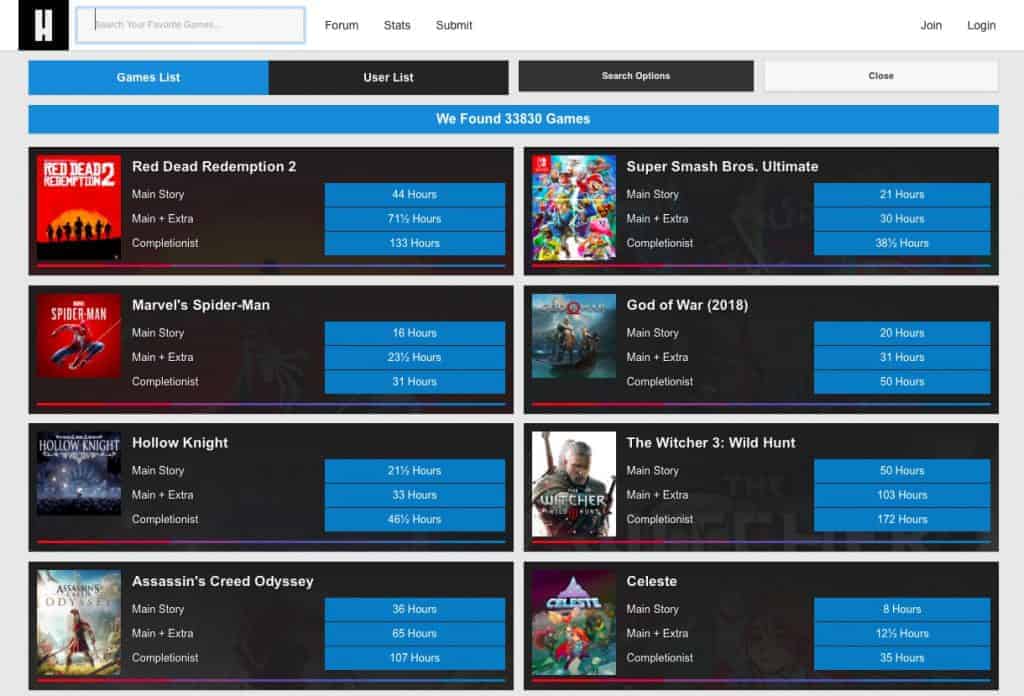Select The Witcher 3 cover image
Image resolution: width=1024 pixels, height=696 pixels.
(573, 485)
